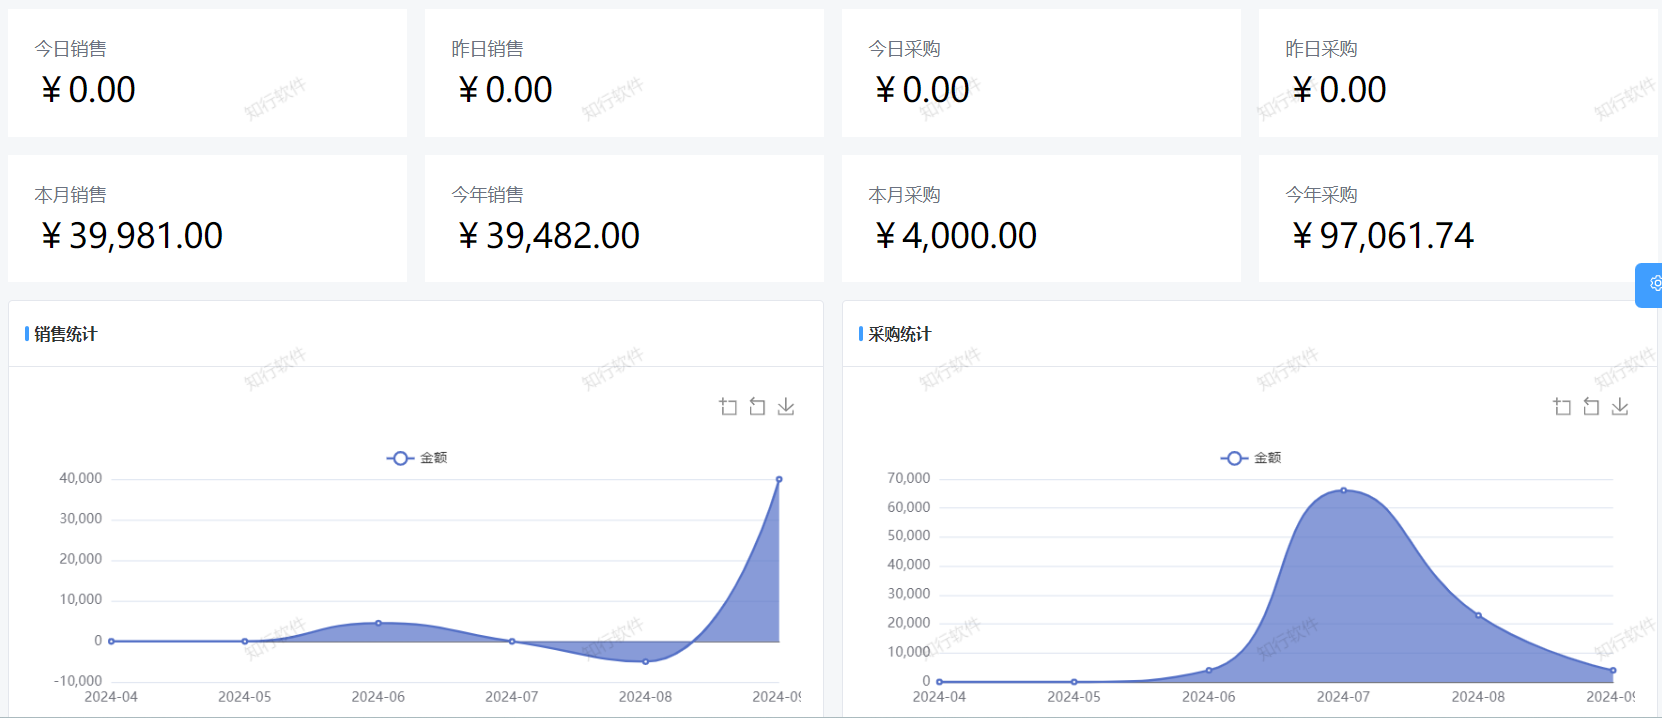Click the 今年采购 ¥97,061.74 card
Screen dimensions: 1662x718
tap(1456, 218)
